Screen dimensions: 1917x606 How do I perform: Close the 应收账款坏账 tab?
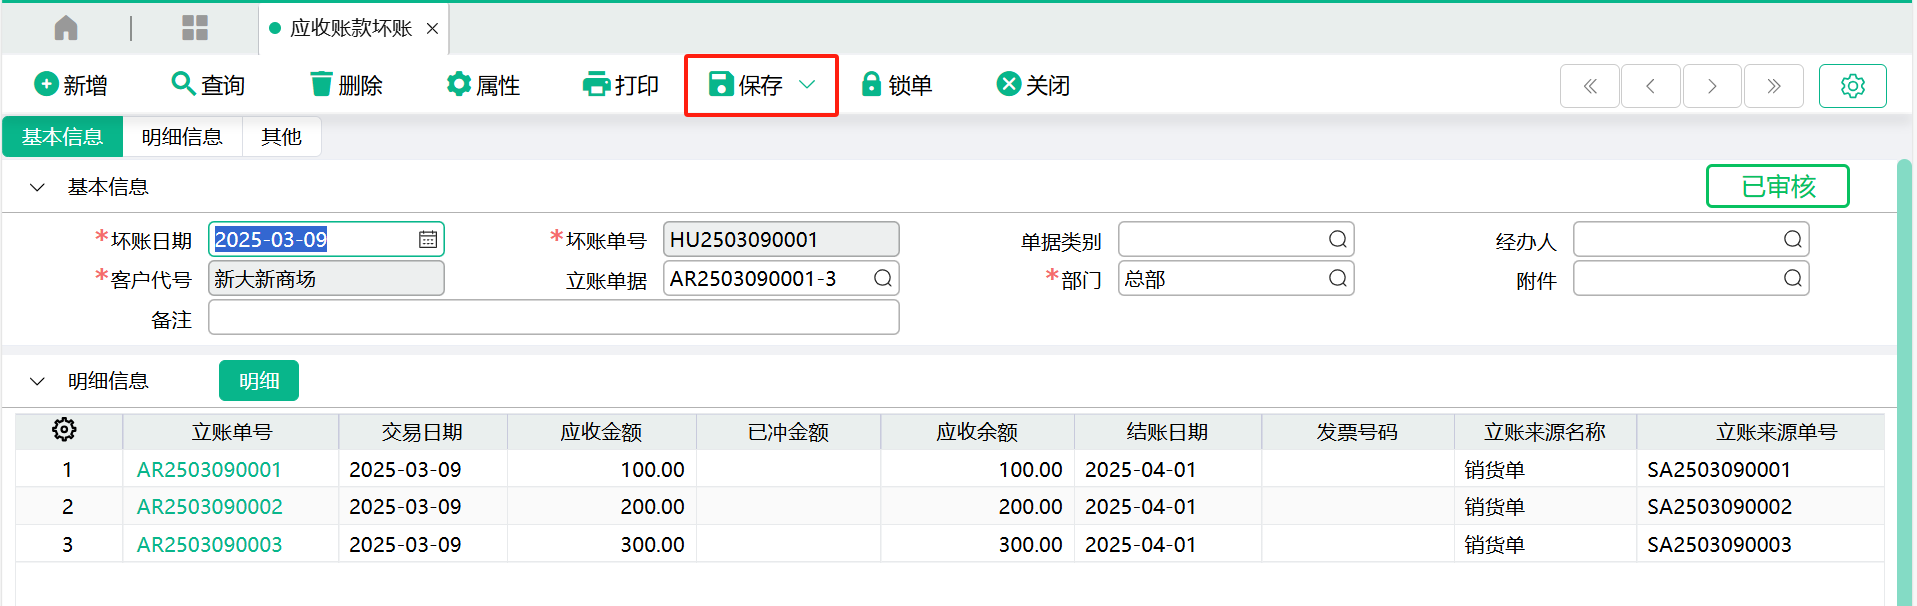pyautogui.click(x=432, y=29)
